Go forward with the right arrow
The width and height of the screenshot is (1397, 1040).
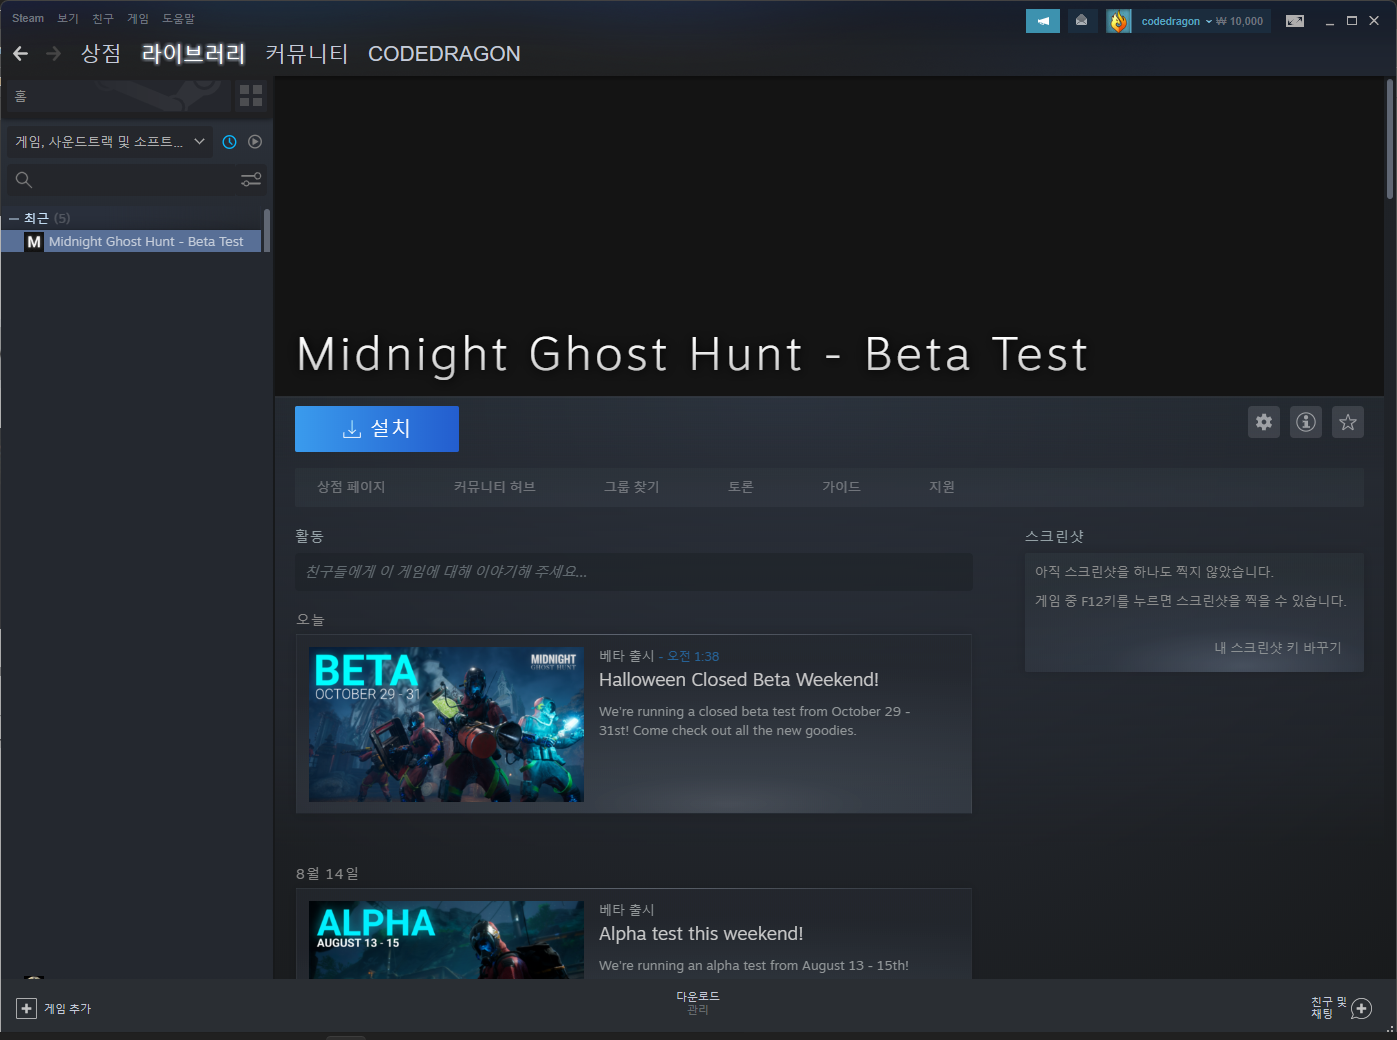point(54,54)
